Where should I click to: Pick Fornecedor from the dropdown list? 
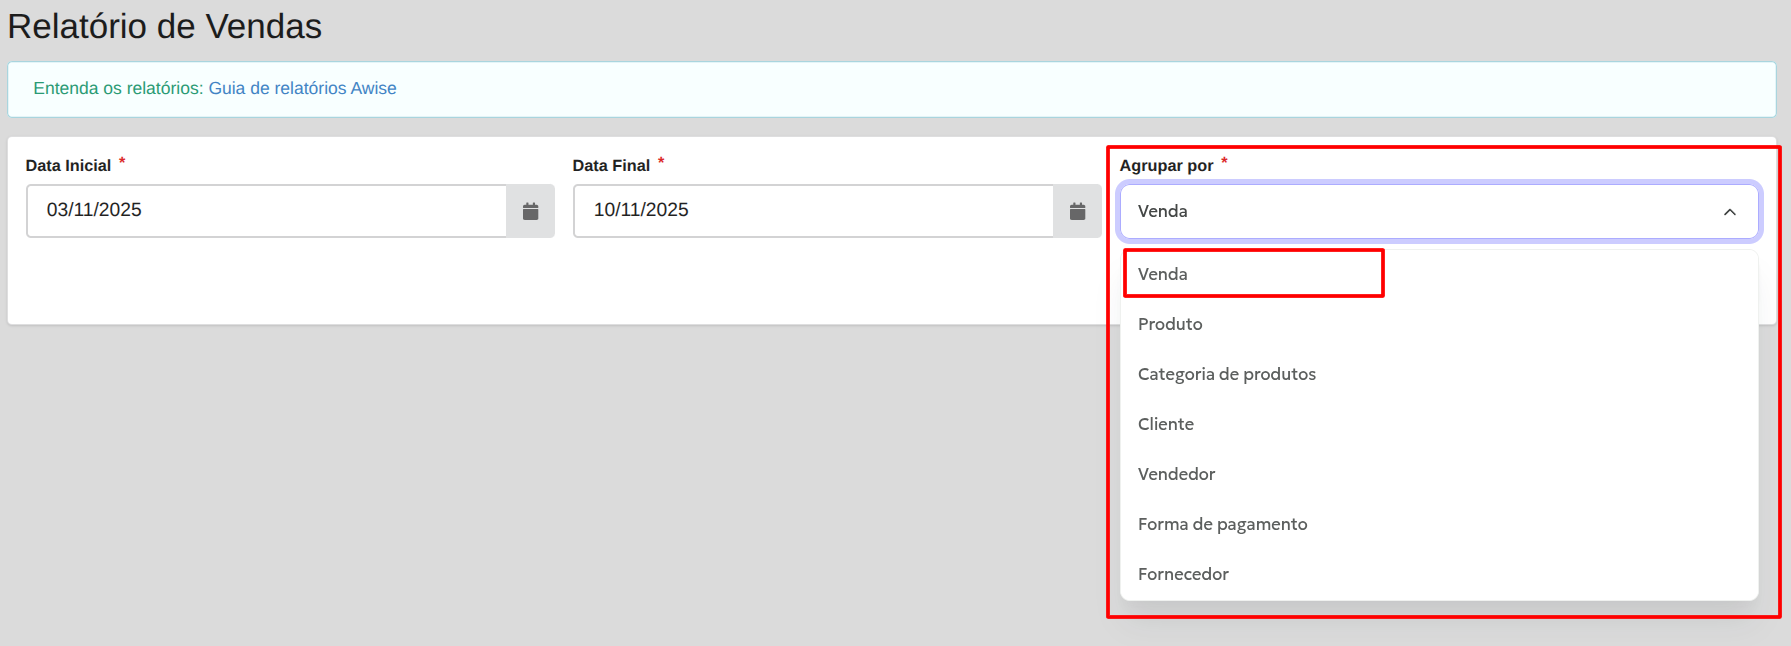1183,574
